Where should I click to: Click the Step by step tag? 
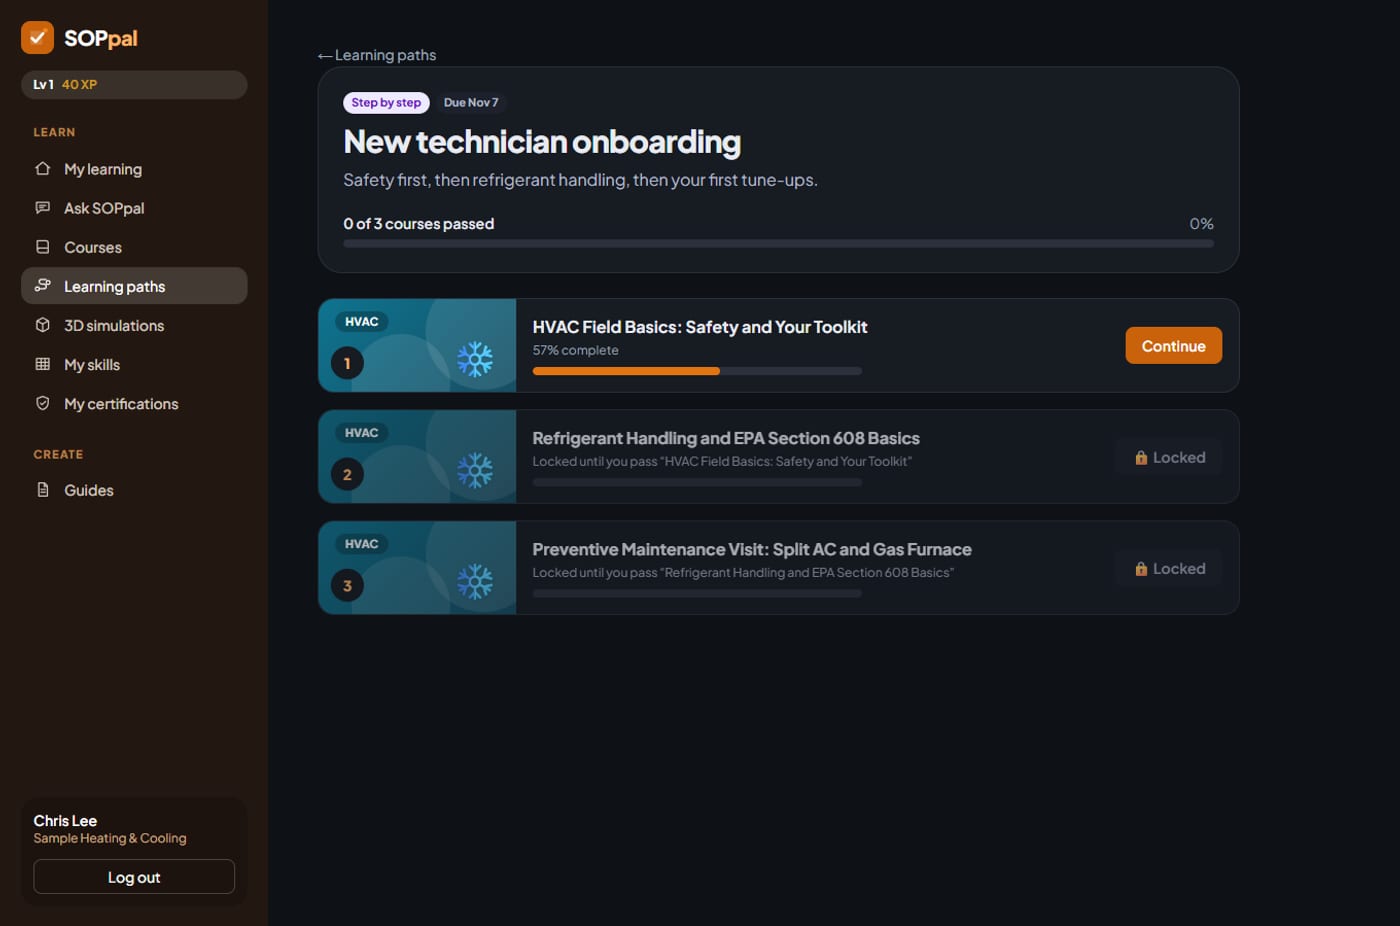point(386,102)
